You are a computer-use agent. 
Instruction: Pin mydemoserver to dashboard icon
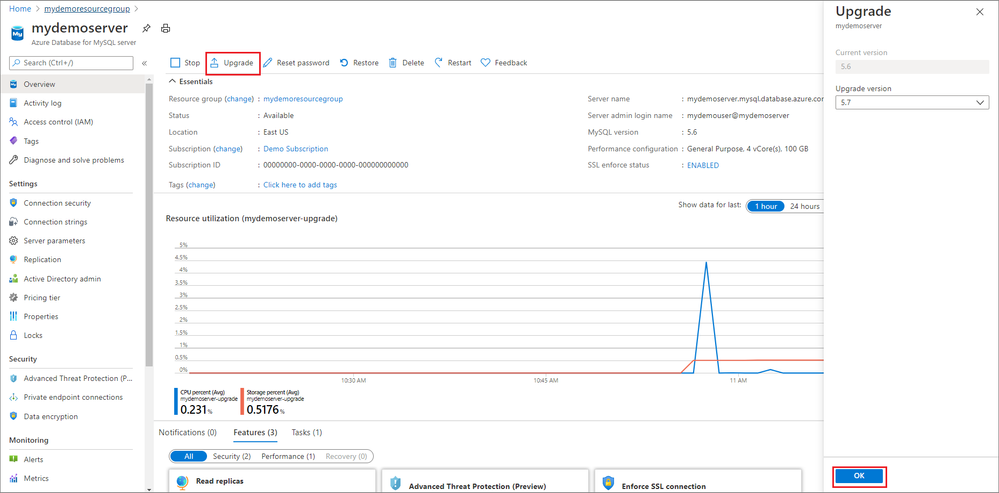coord(147,29)
